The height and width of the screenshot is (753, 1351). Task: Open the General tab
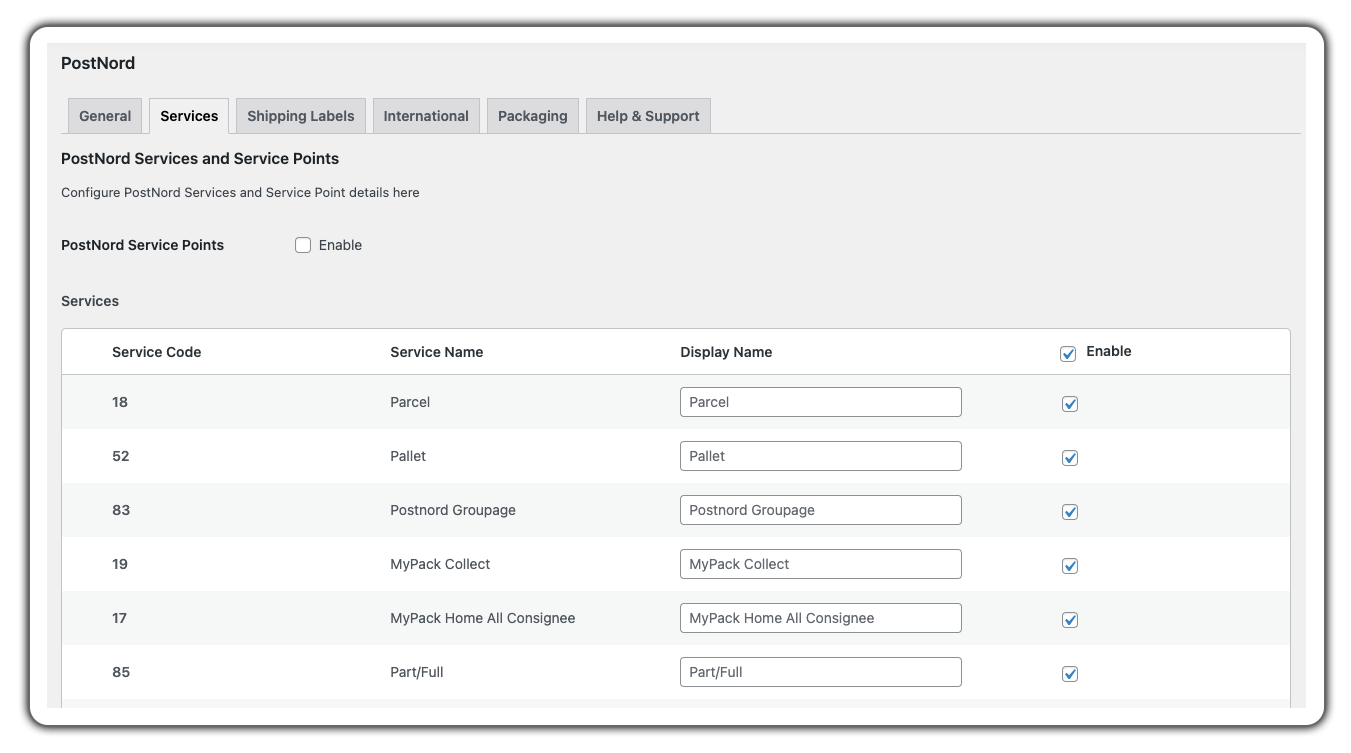coord(105,116)
